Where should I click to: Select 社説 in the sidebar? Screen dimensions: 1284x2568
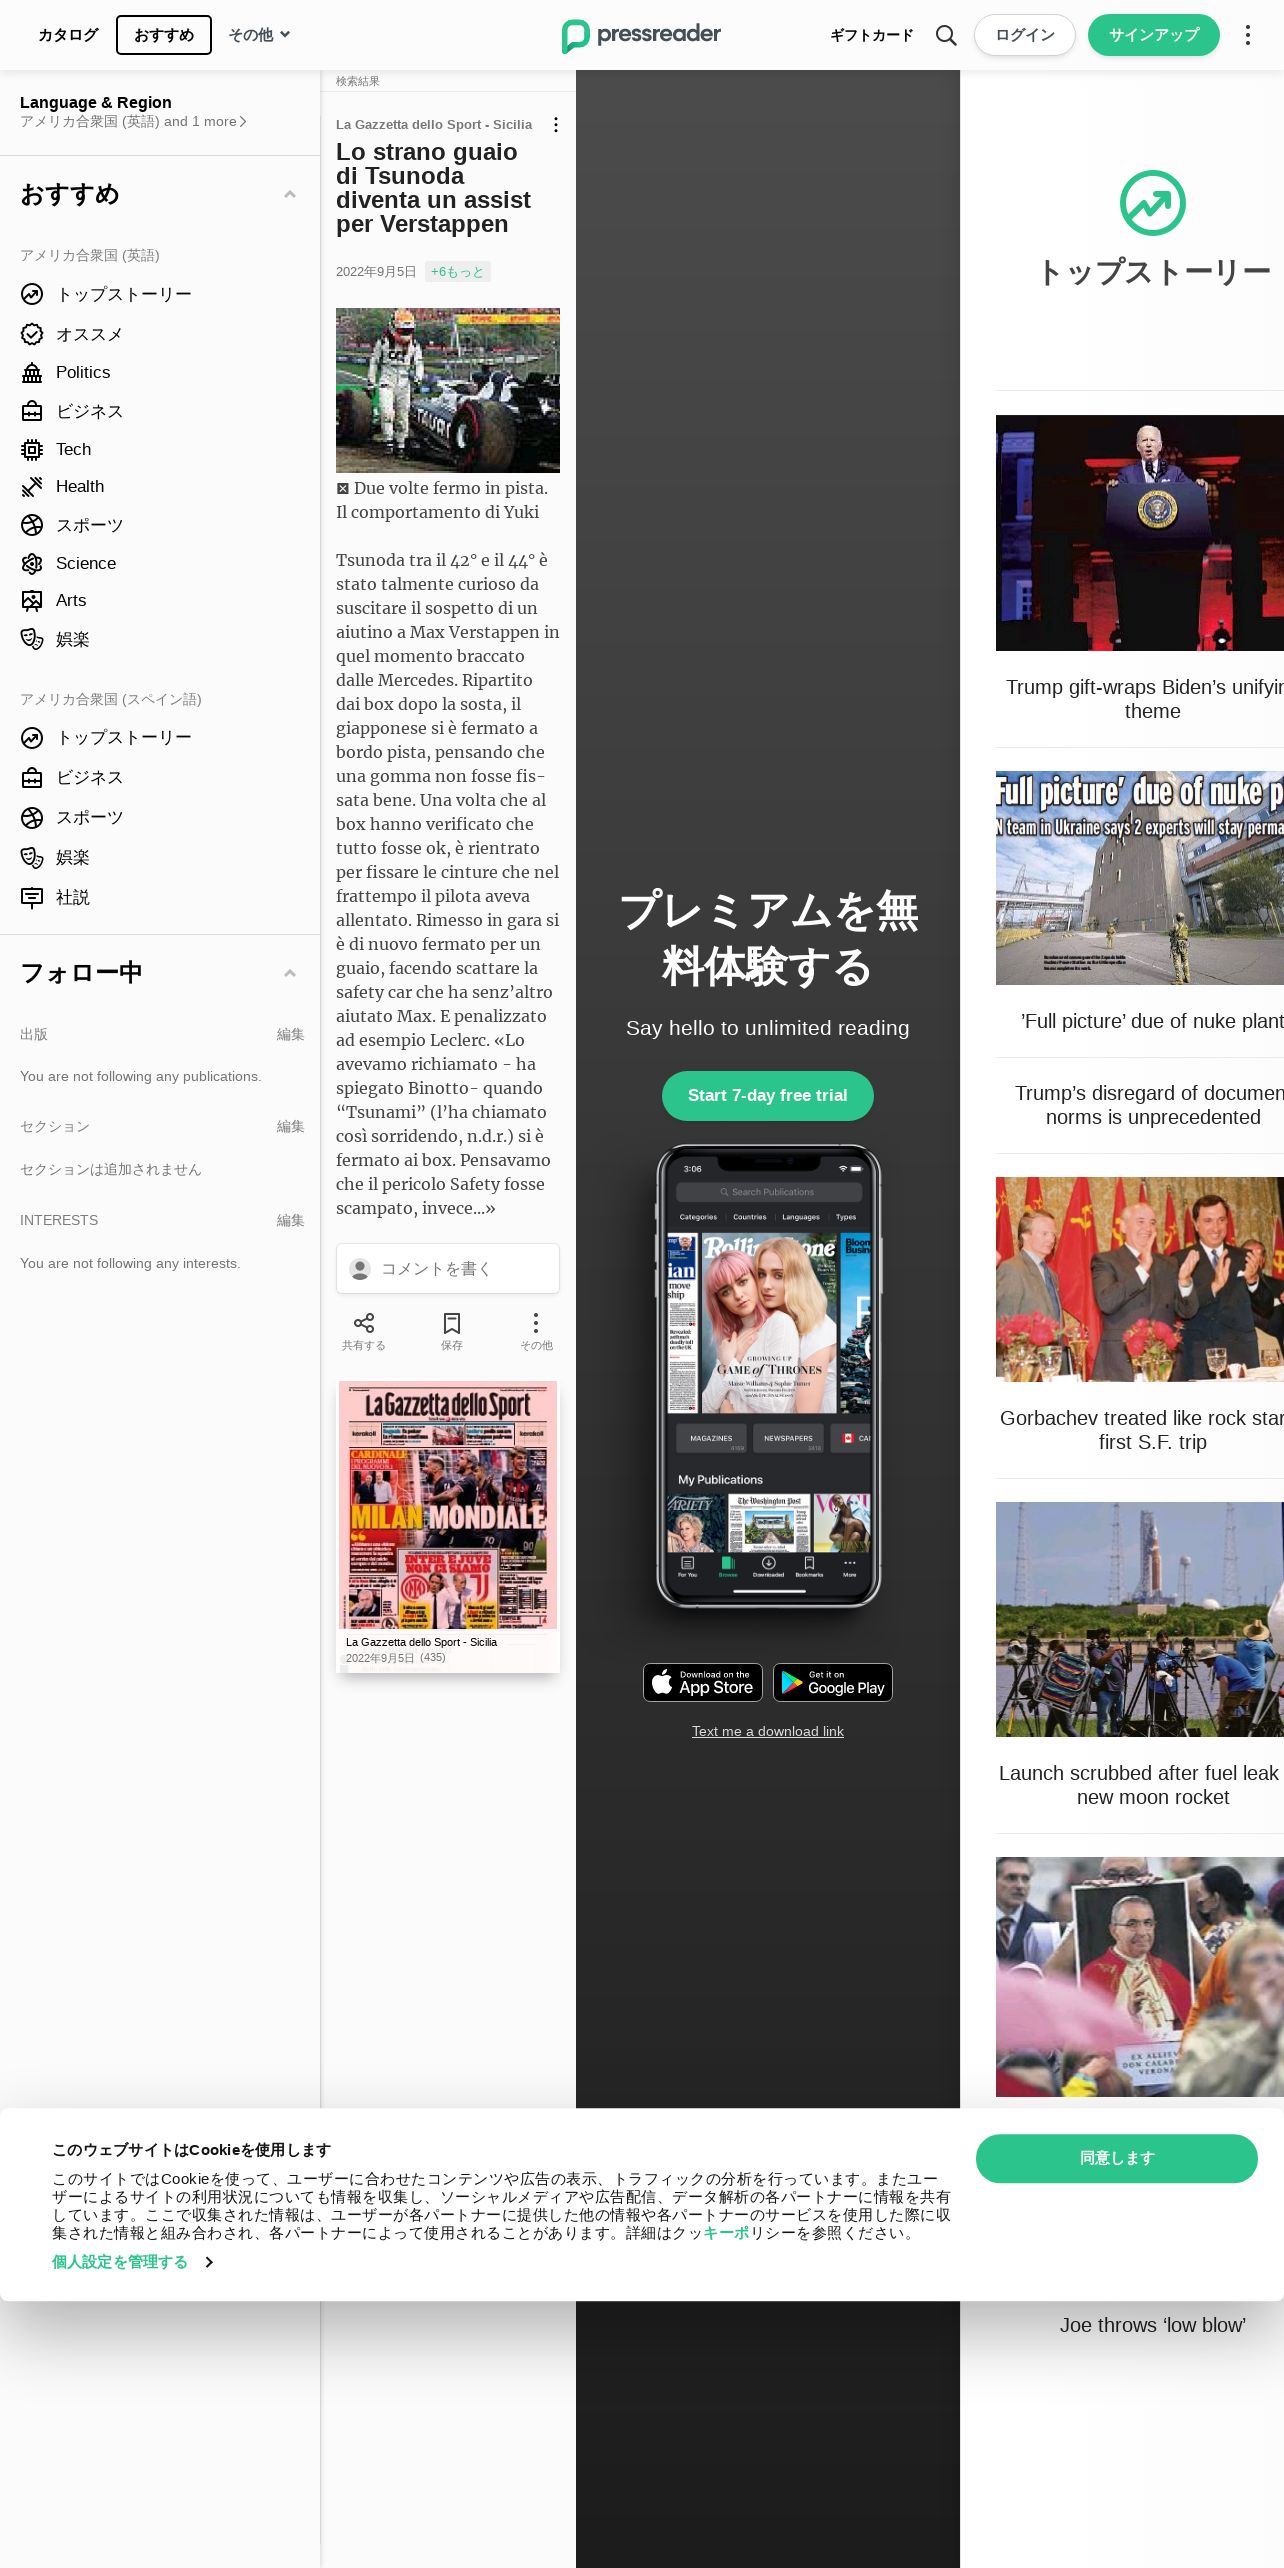click(x=73, y=897)
